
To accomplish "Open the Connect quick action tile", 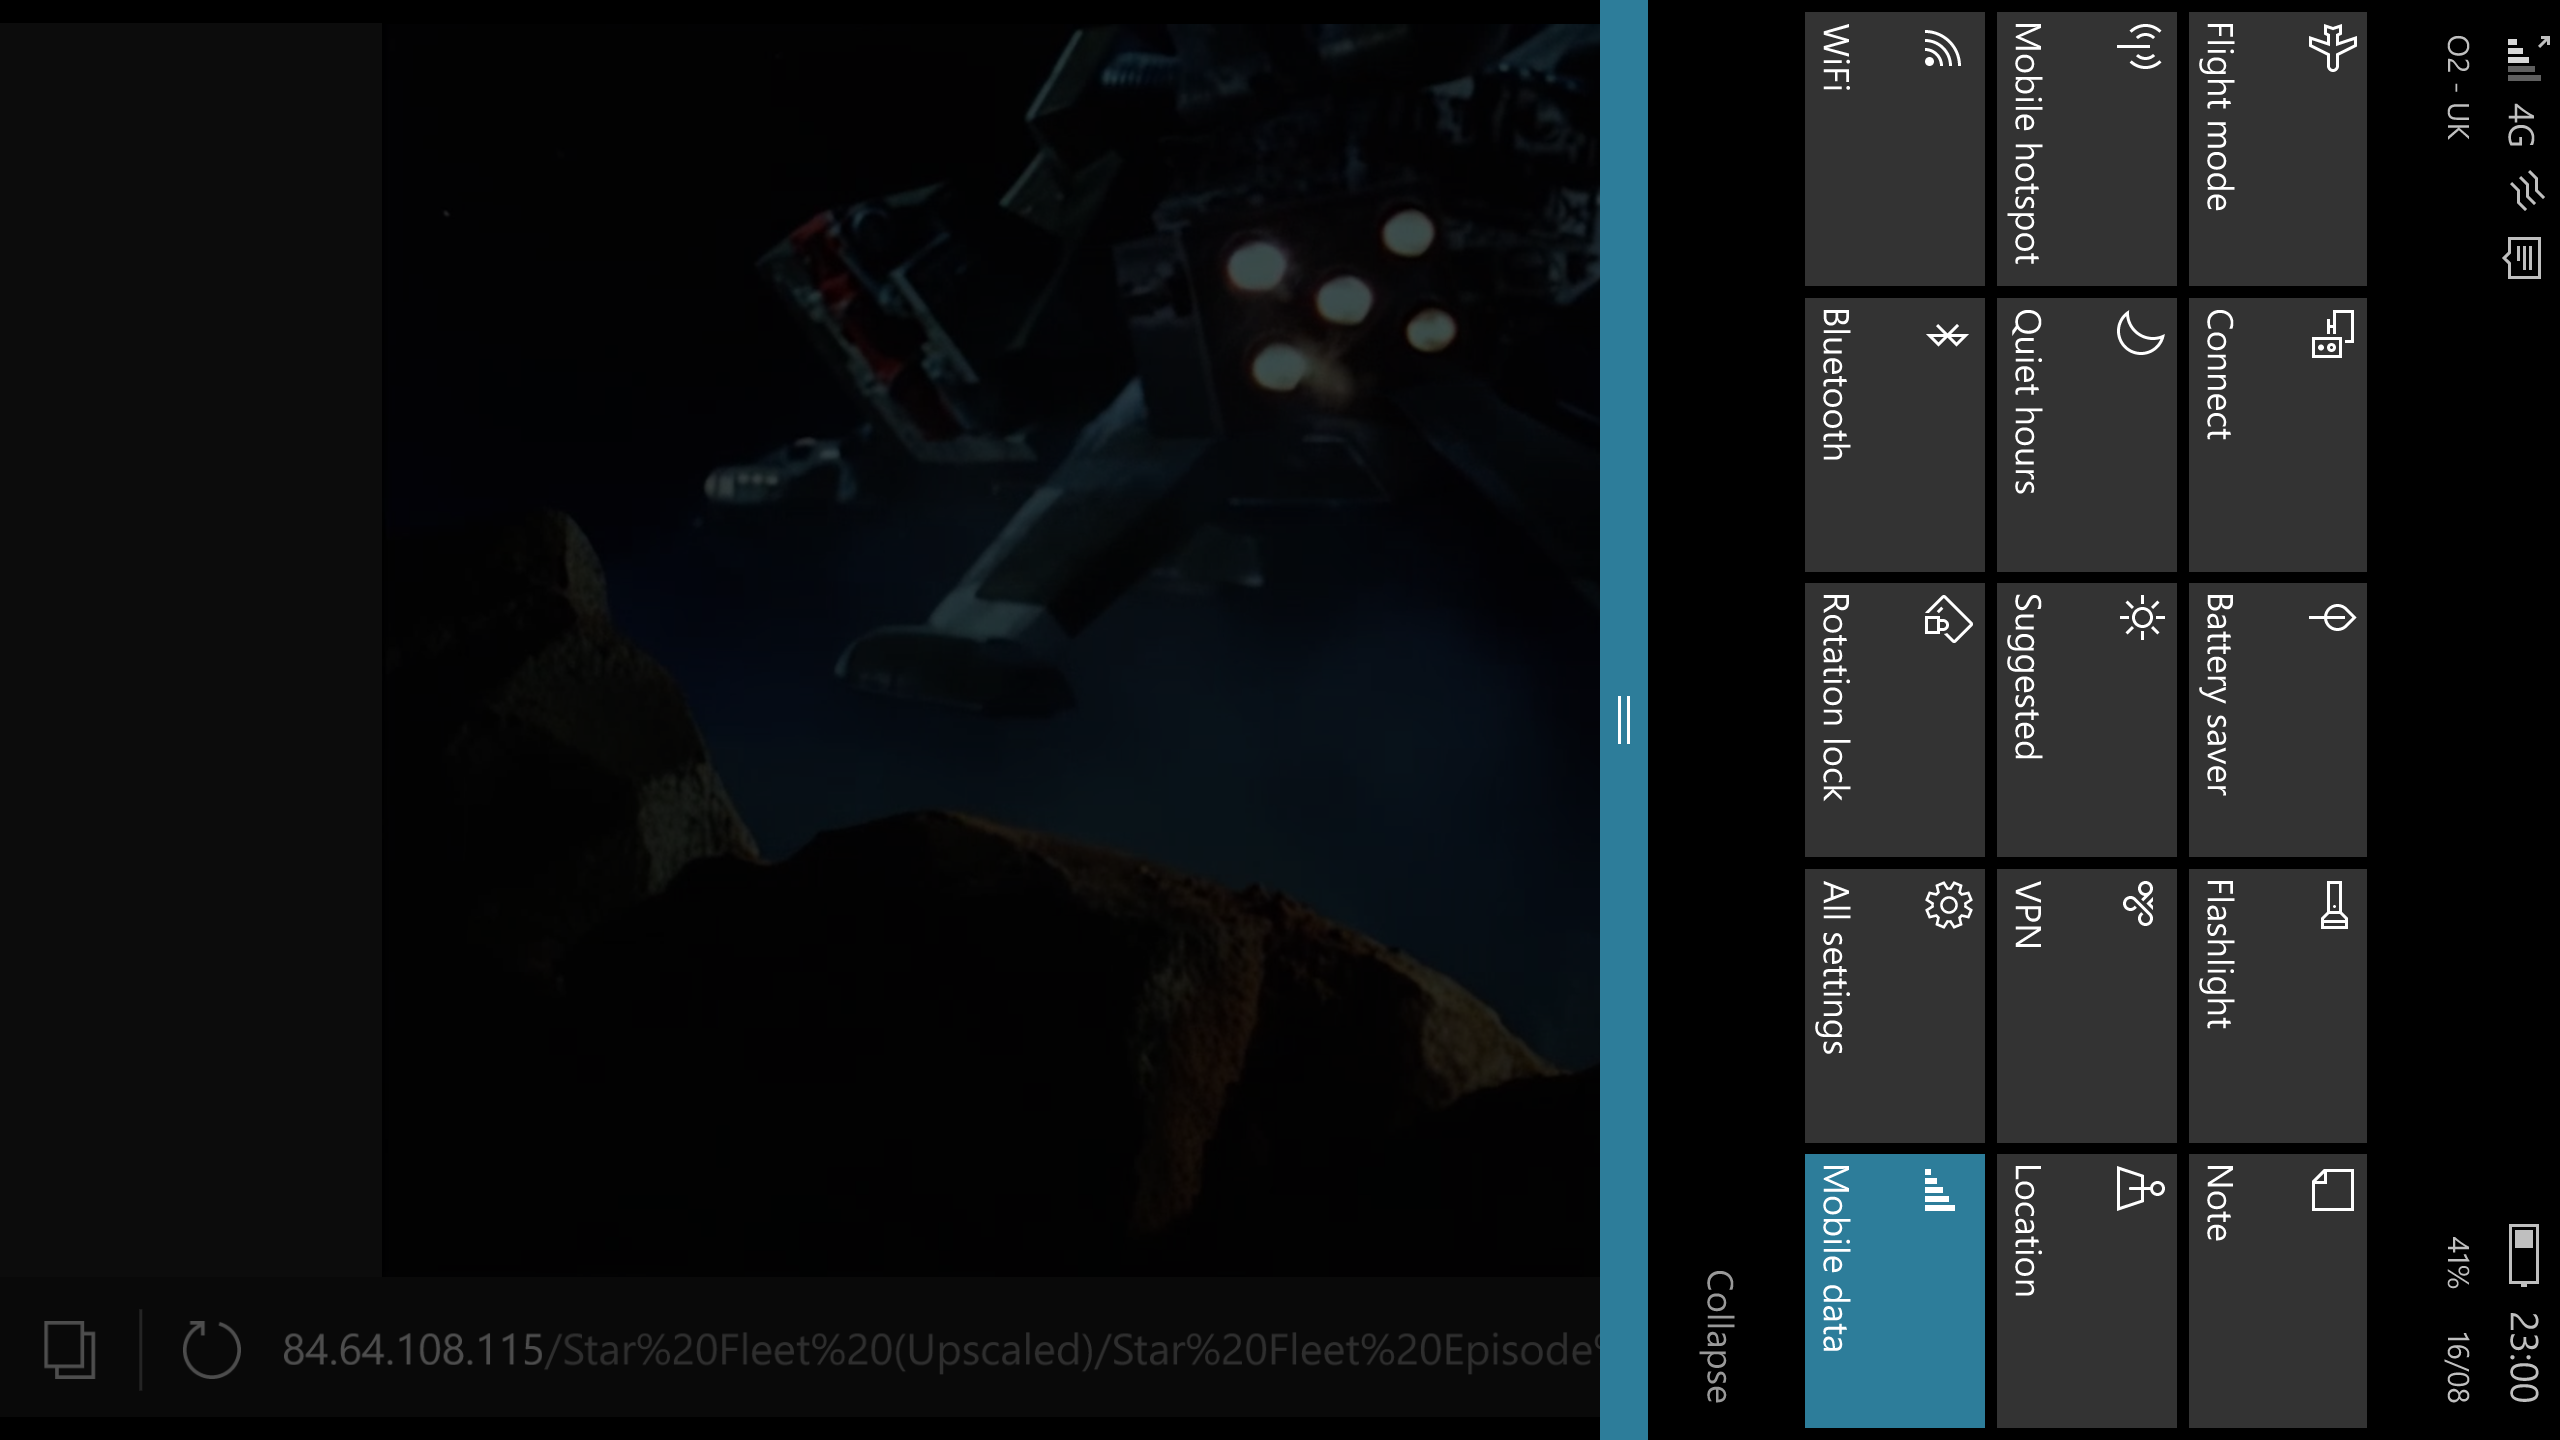I will click(2277, 435).
